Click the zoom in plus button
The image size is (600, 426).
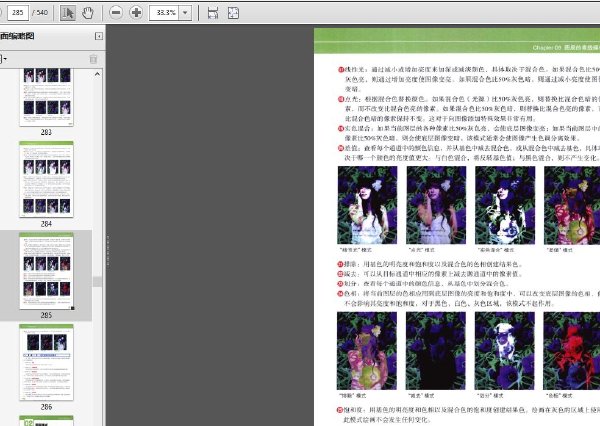tap(136, 13)
